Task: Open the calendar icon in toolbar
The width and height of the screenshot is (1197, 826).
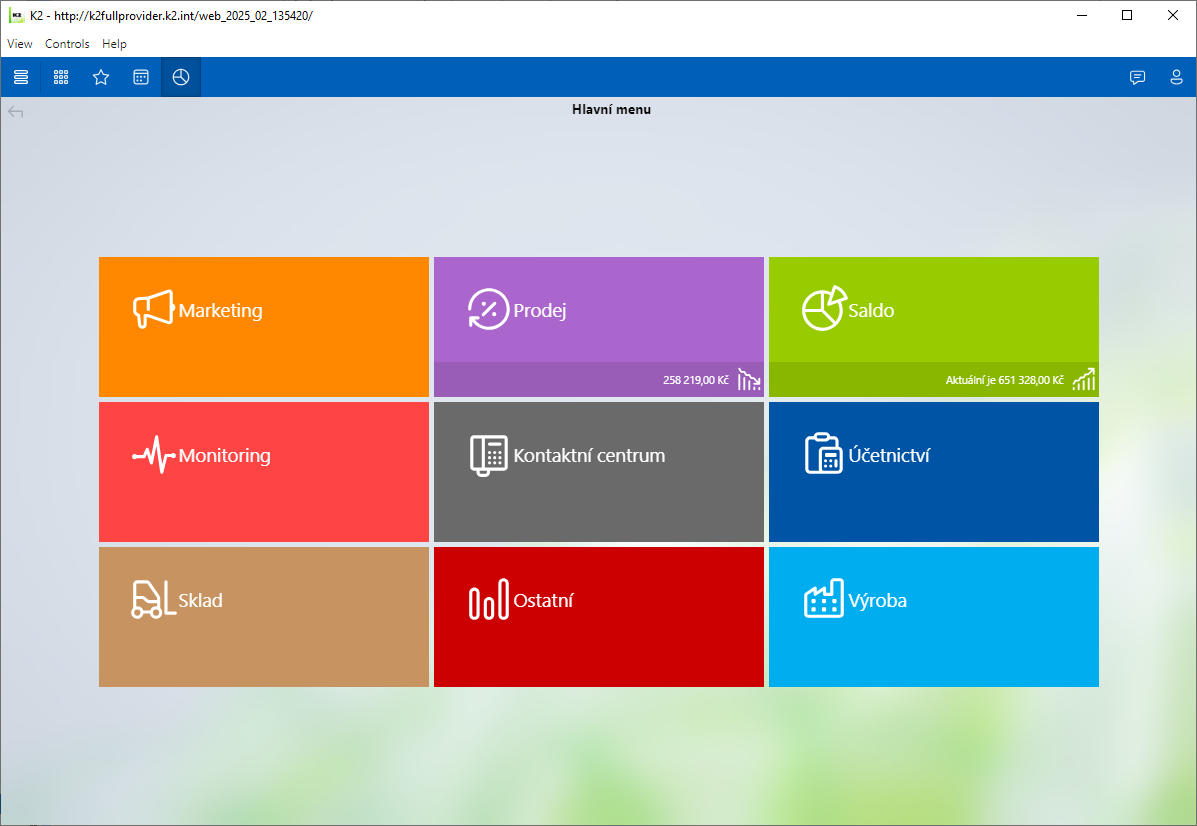Action: pyautogui.click(x=141, y=77)
